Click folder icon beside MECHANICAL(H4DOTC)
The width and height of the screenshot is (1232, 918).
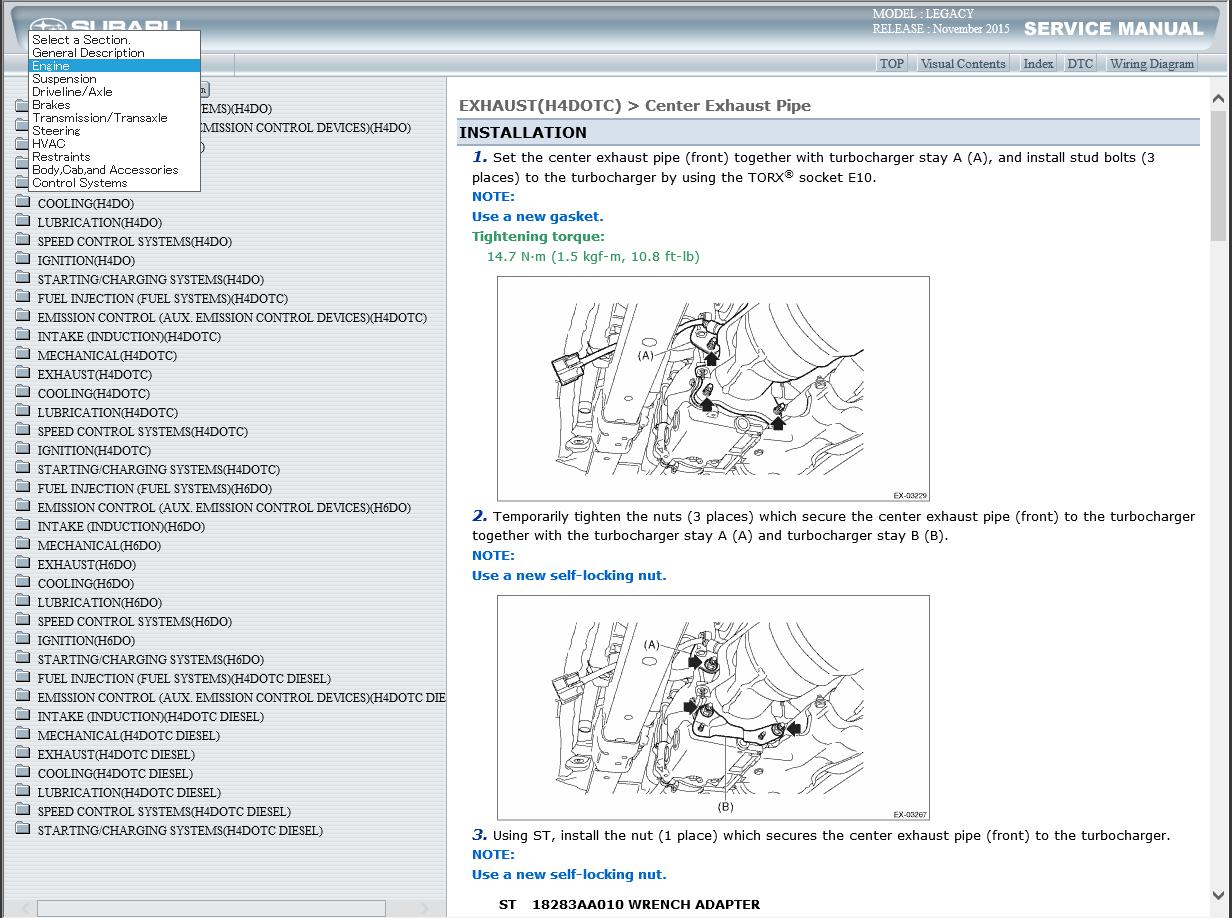[22, 355]
